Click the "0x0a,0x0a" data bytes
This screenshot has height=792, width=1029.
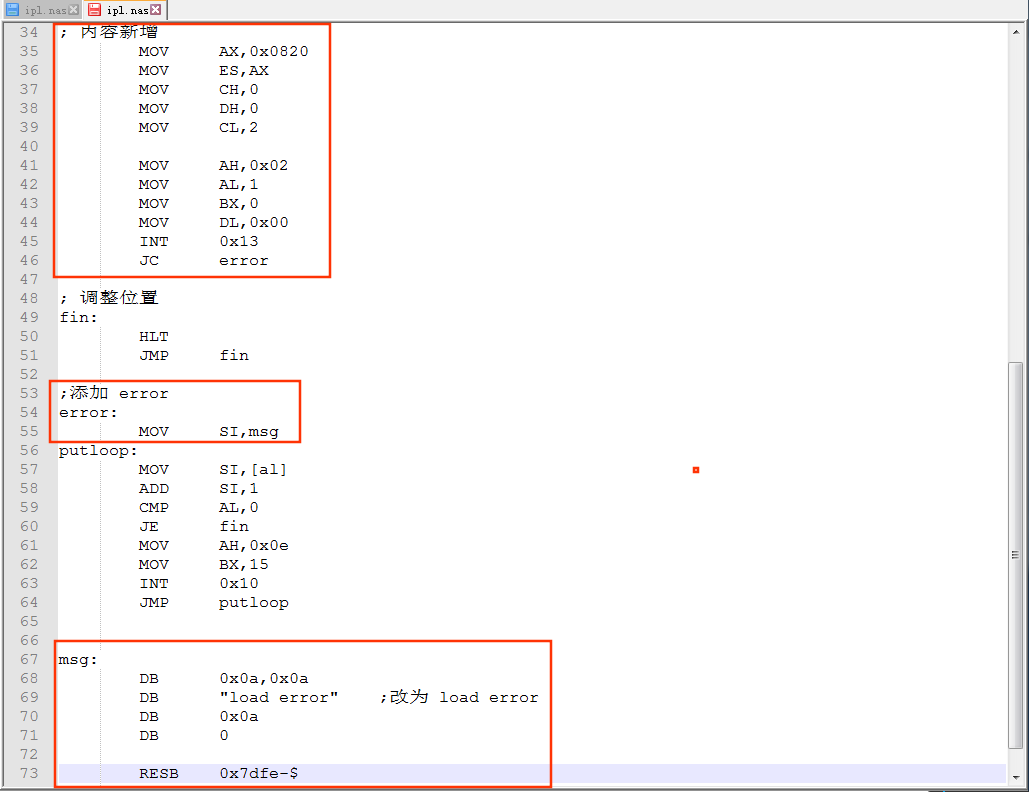pyautogui.click(x=264, y=678)
